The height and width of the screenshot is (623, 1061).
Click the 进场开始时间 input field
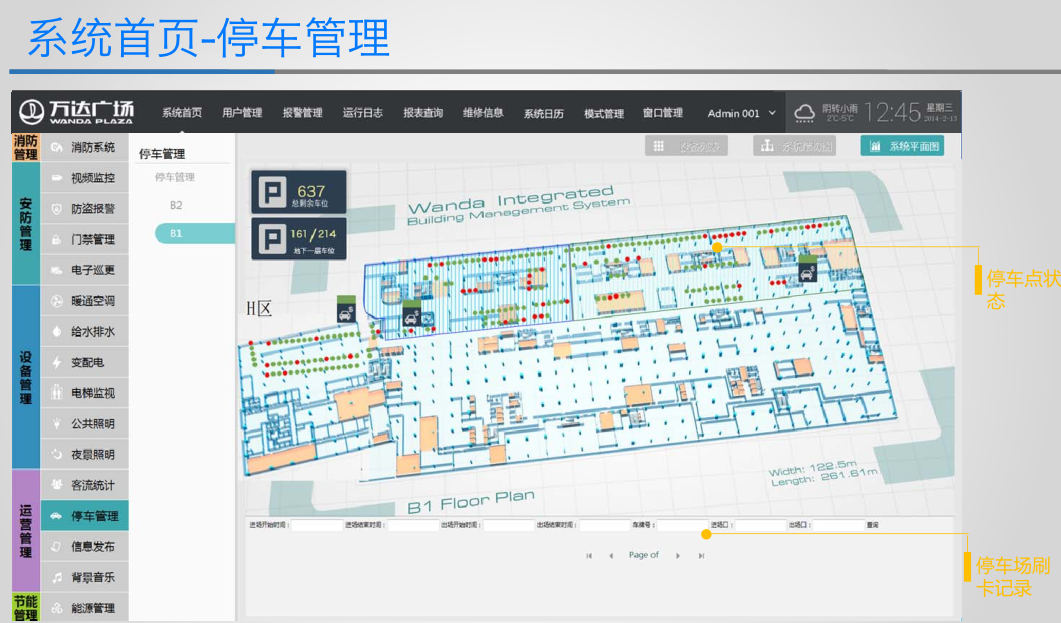[x=315, y=525]
